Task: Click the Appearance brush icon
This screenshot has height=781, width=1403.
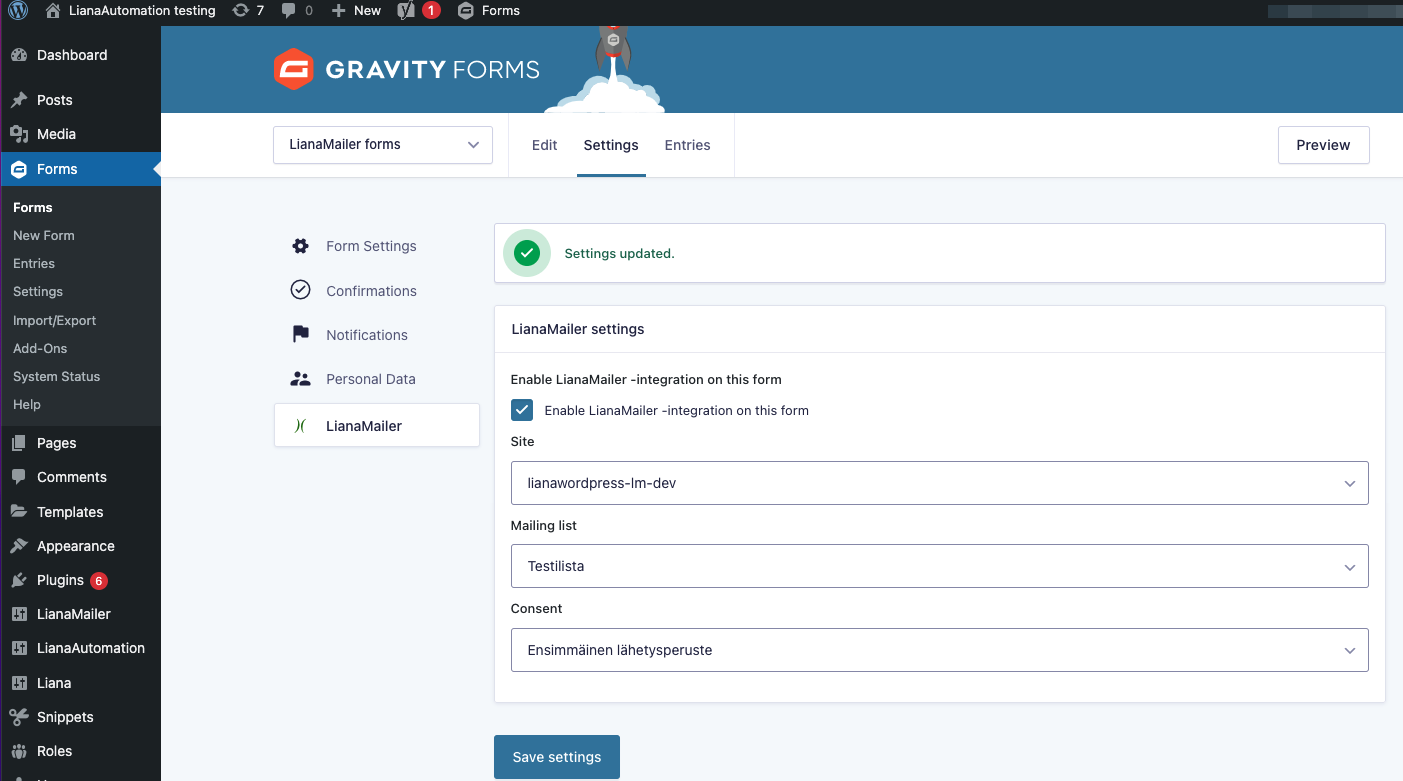Action: 19,546
